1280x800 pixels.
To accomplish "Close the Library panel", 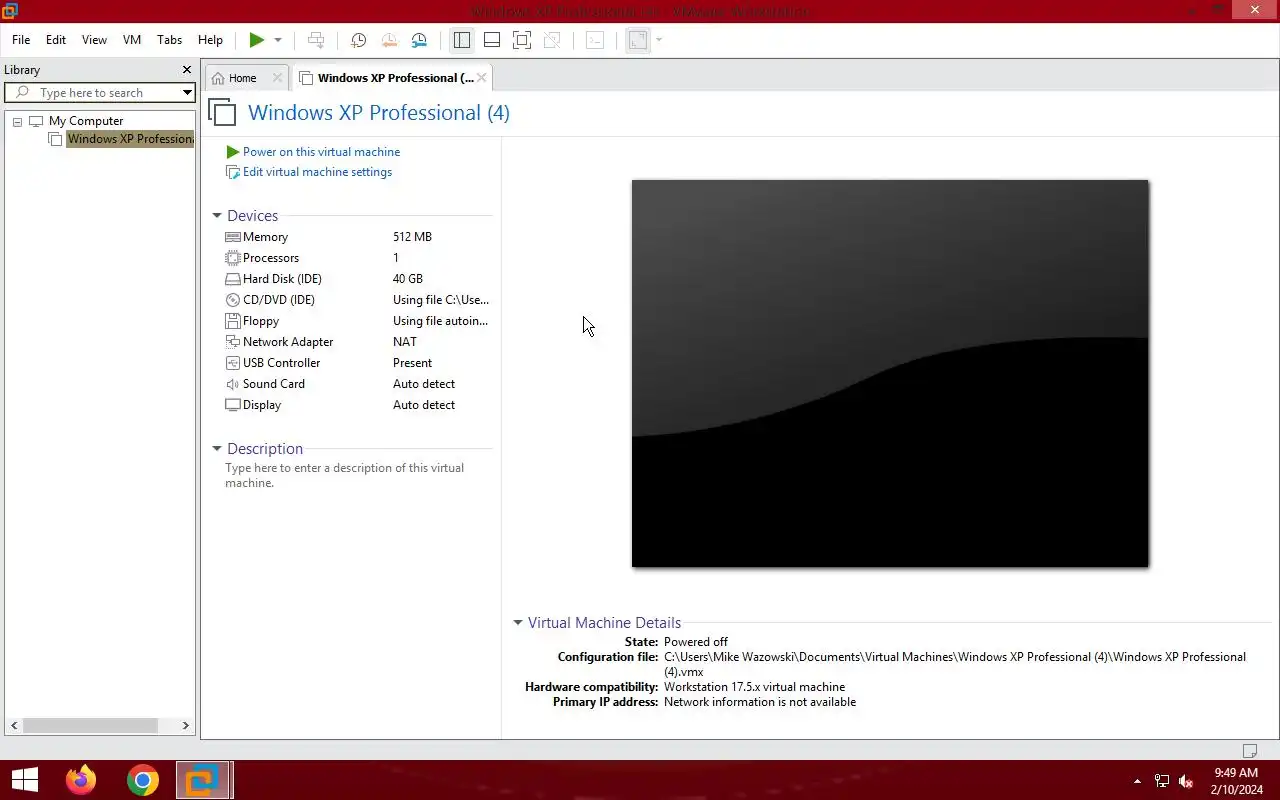I will coord(186,70).
